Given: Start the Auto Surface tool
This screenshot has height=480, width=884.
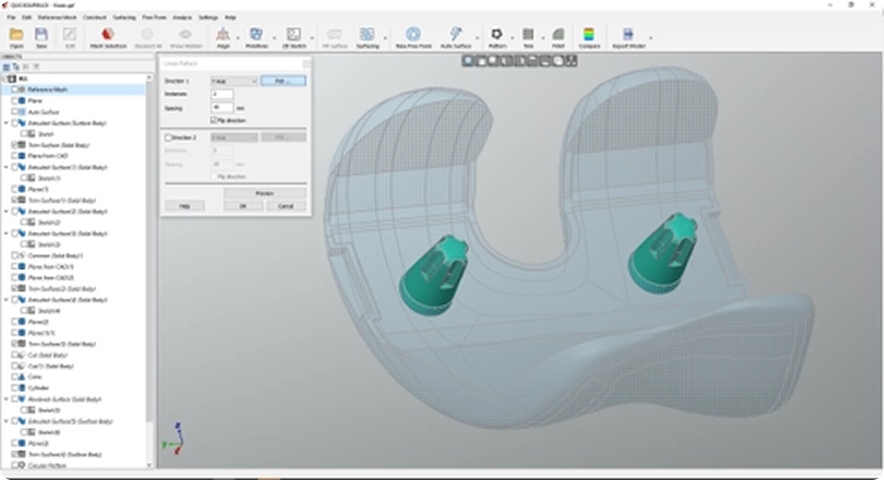Looking at the screenshot, I should coord(456,37).
